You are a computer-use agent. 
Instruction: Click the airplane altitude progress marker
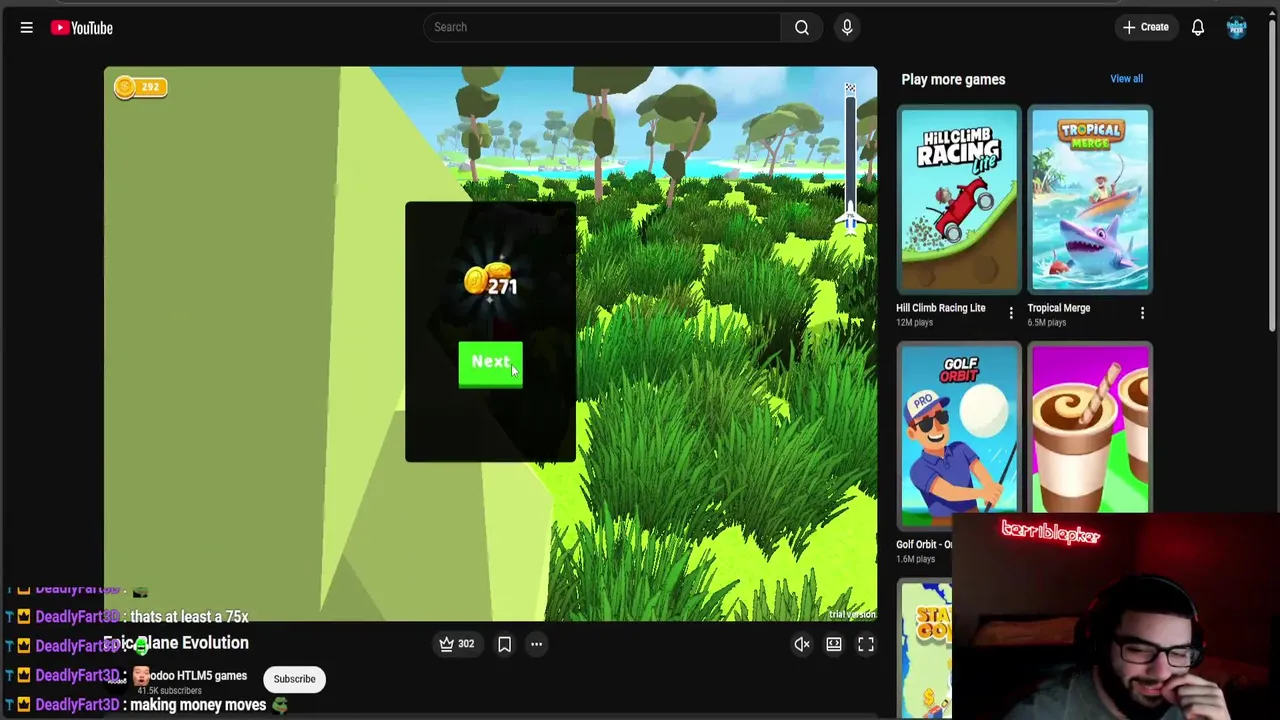(850, 218)
